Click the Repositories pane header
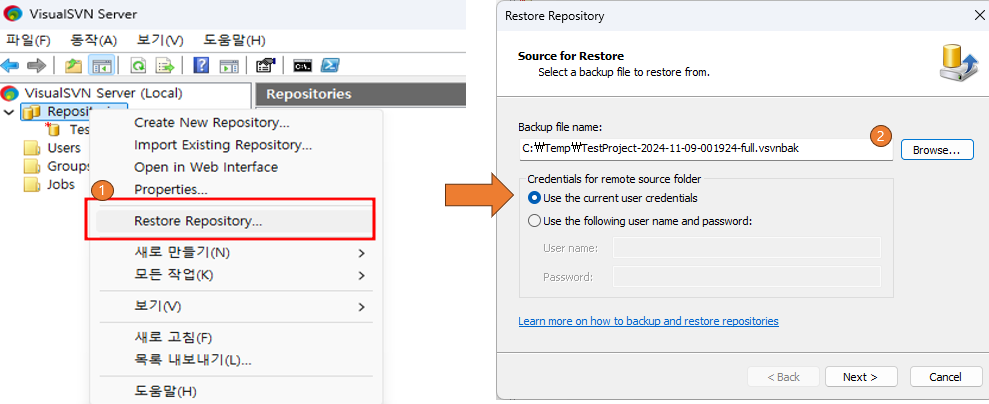Screen dimensions: 989x404 pyautogui.click(x=360, y=94)
